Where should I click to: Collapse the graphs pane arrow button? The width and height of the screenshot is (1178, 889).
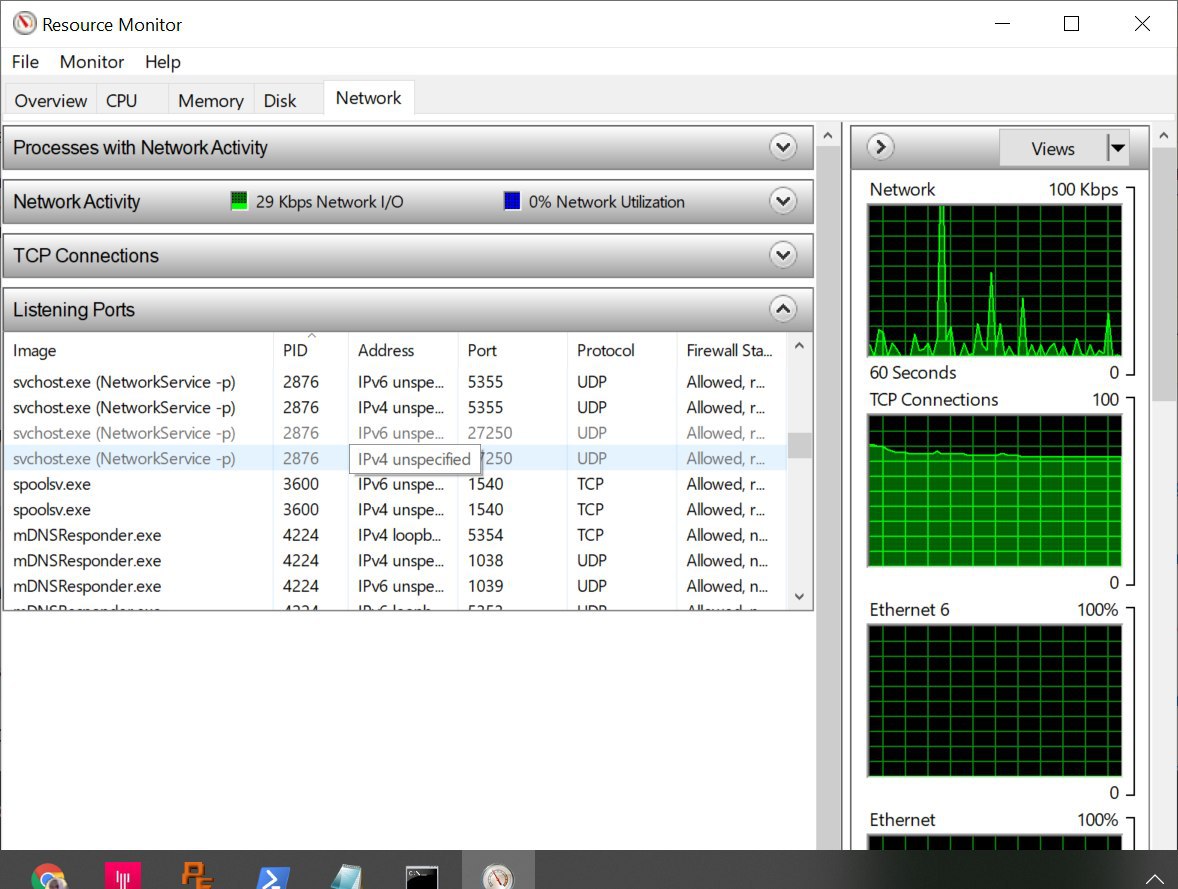pyautogui.click(x=880, y=147)
